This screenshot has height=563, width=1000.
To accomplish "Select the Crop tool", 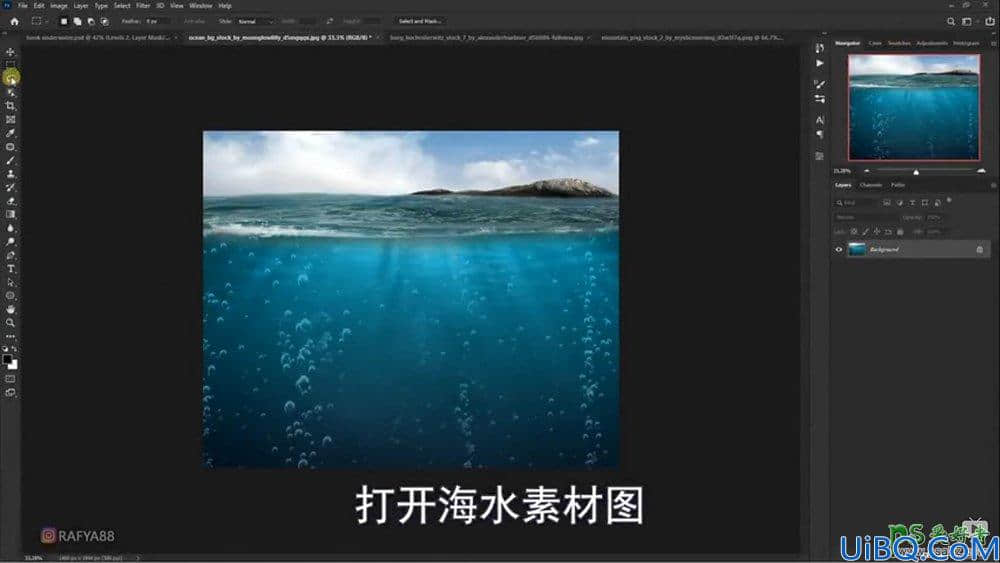I will tap(10, 106).
